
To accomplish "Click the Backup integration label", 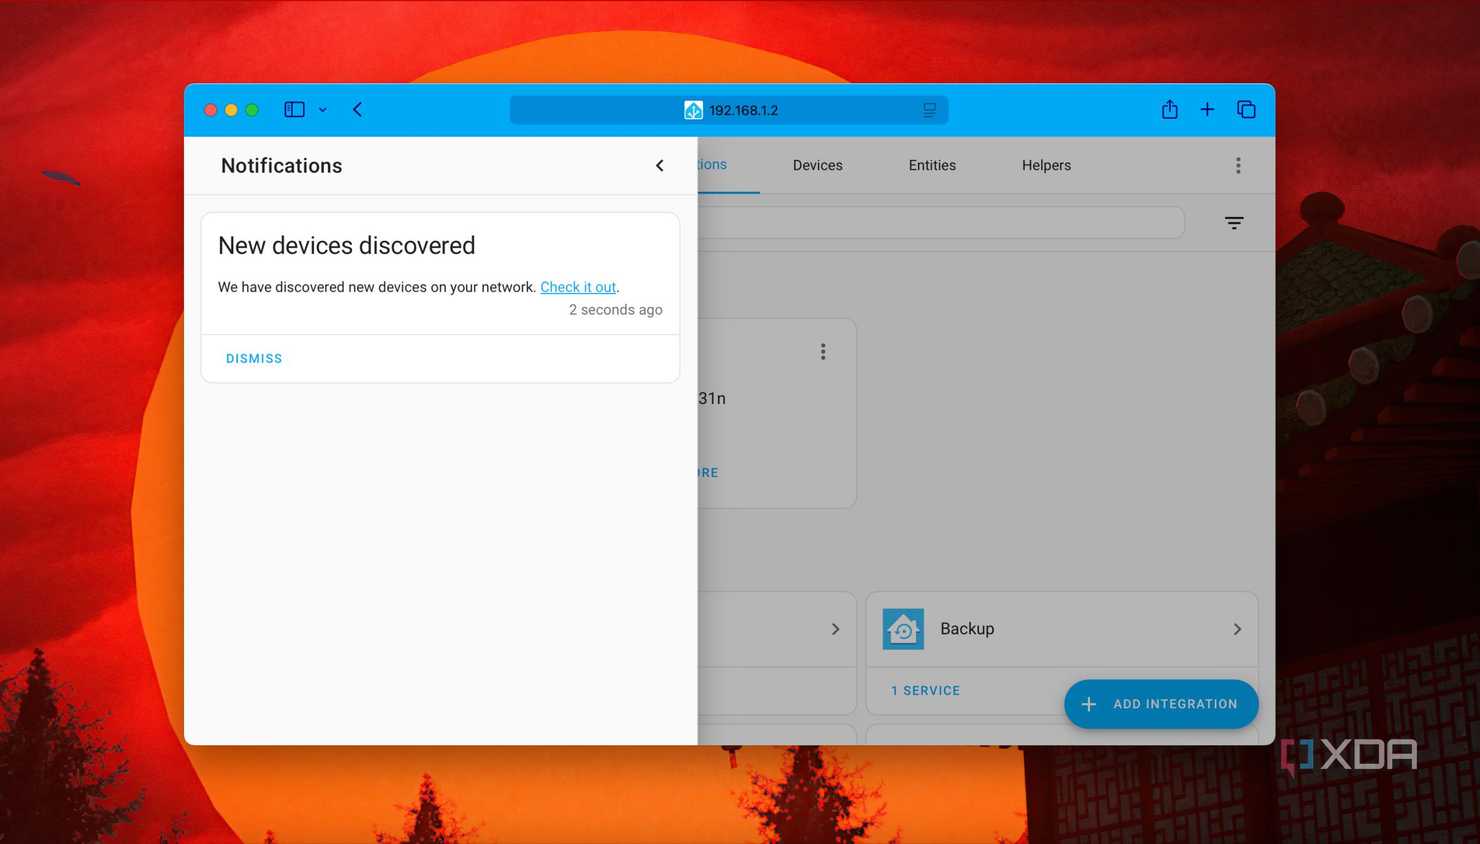I will [967, 629].
